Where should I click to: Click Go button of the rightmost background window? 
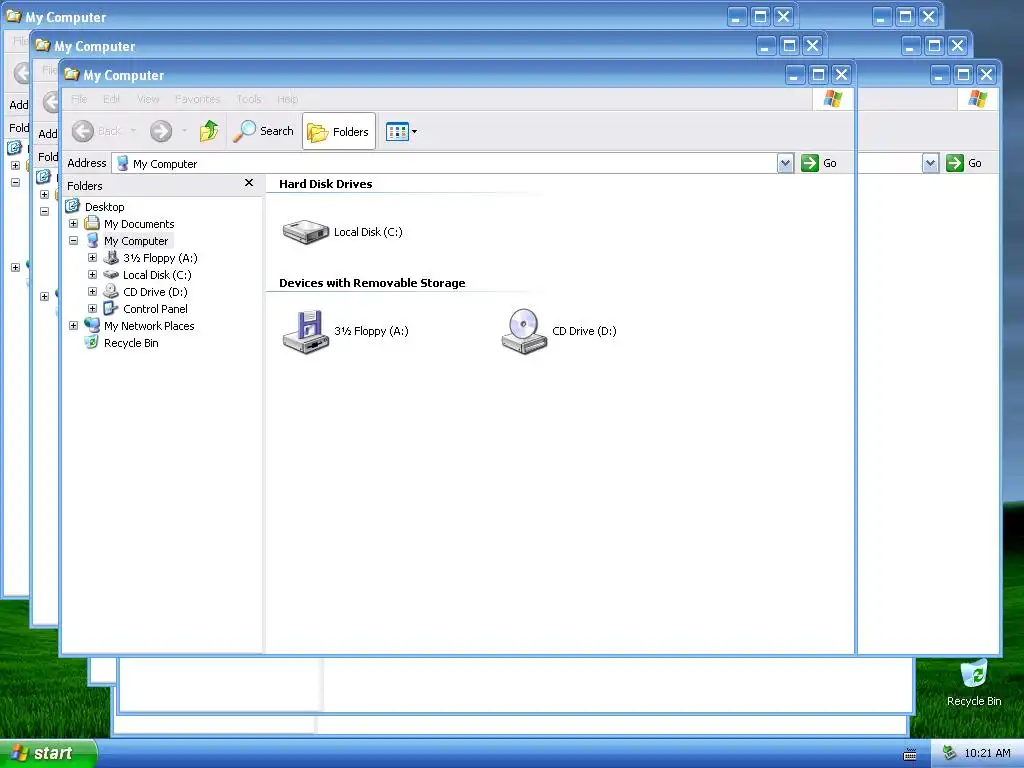[x=964, y=163]
